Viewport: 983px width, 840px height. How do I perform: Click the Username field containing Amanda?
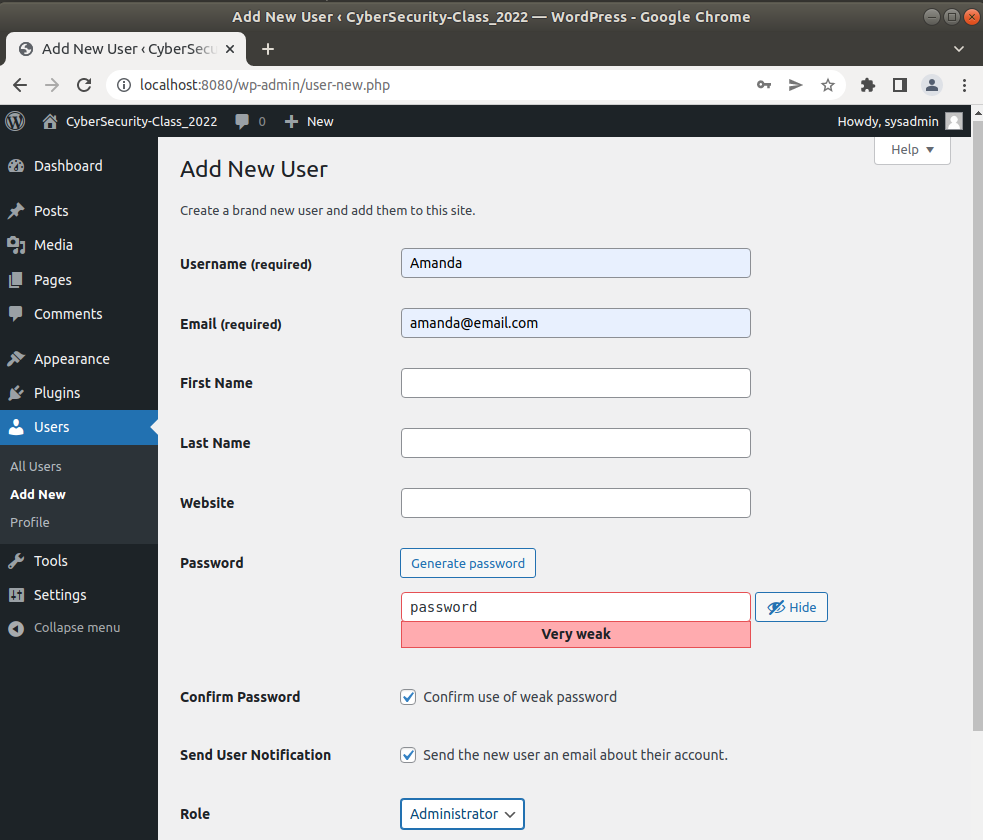[x=576, y=263]
